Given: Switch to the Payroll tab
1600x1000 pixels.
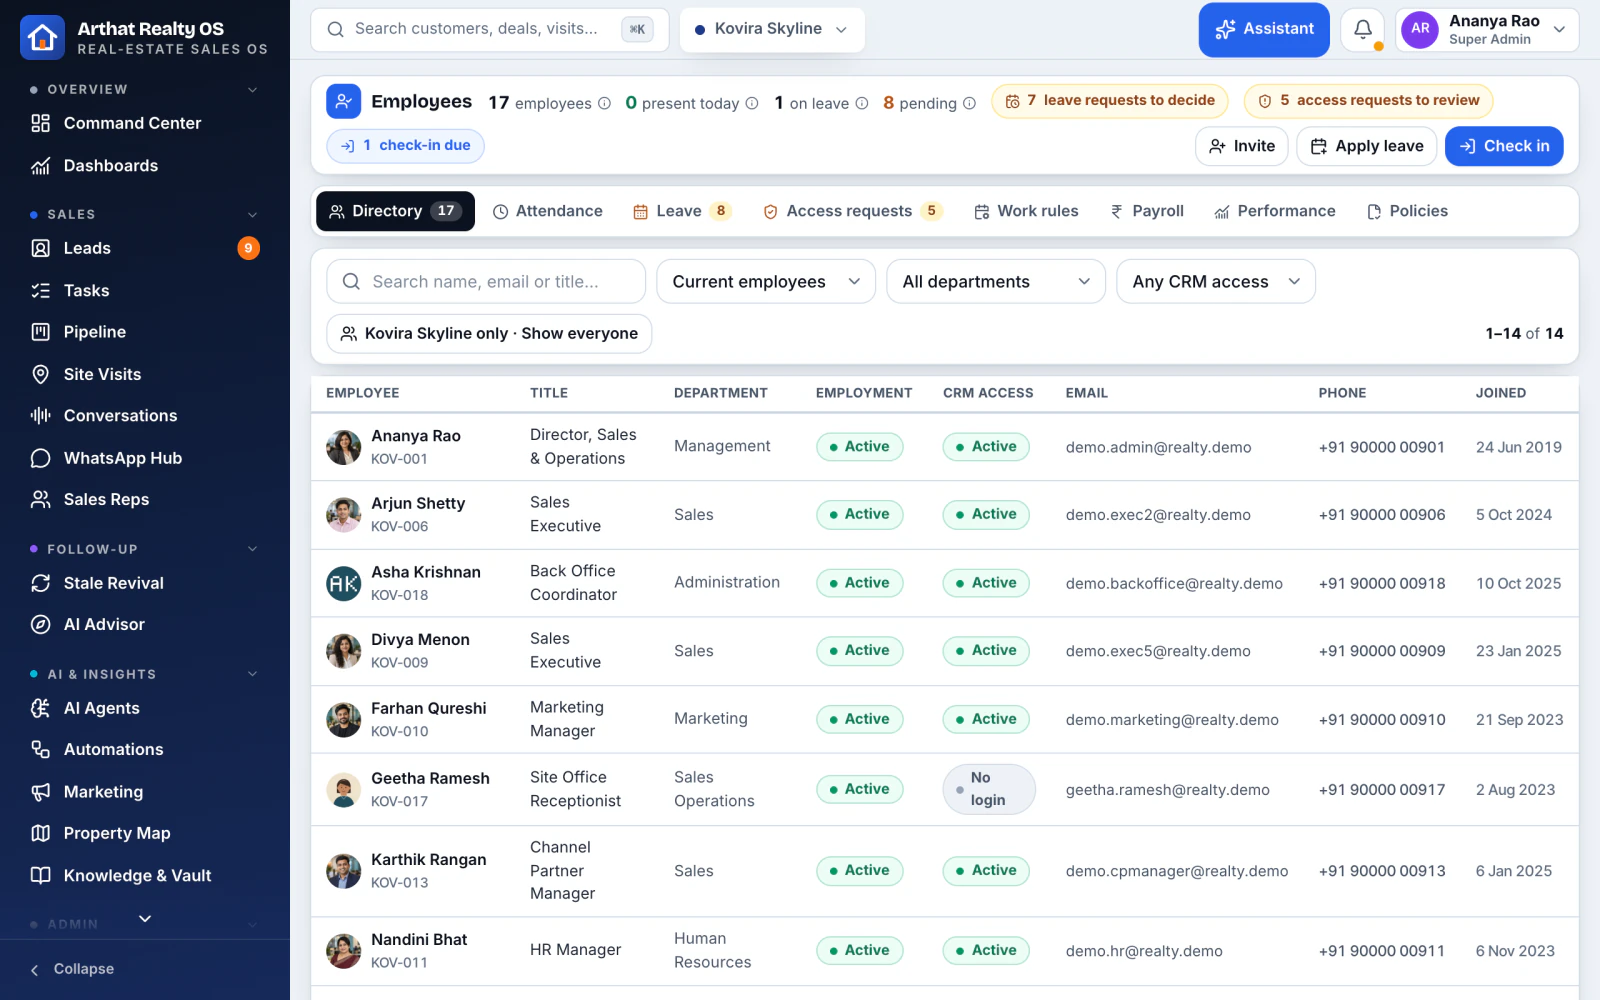Looking at the screenshot, I should click(1147, 211).
